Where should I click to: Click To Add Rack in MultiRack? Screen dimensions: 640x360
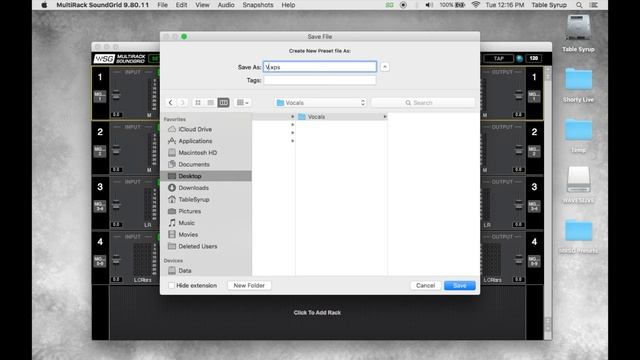click(x=317, y=313)
